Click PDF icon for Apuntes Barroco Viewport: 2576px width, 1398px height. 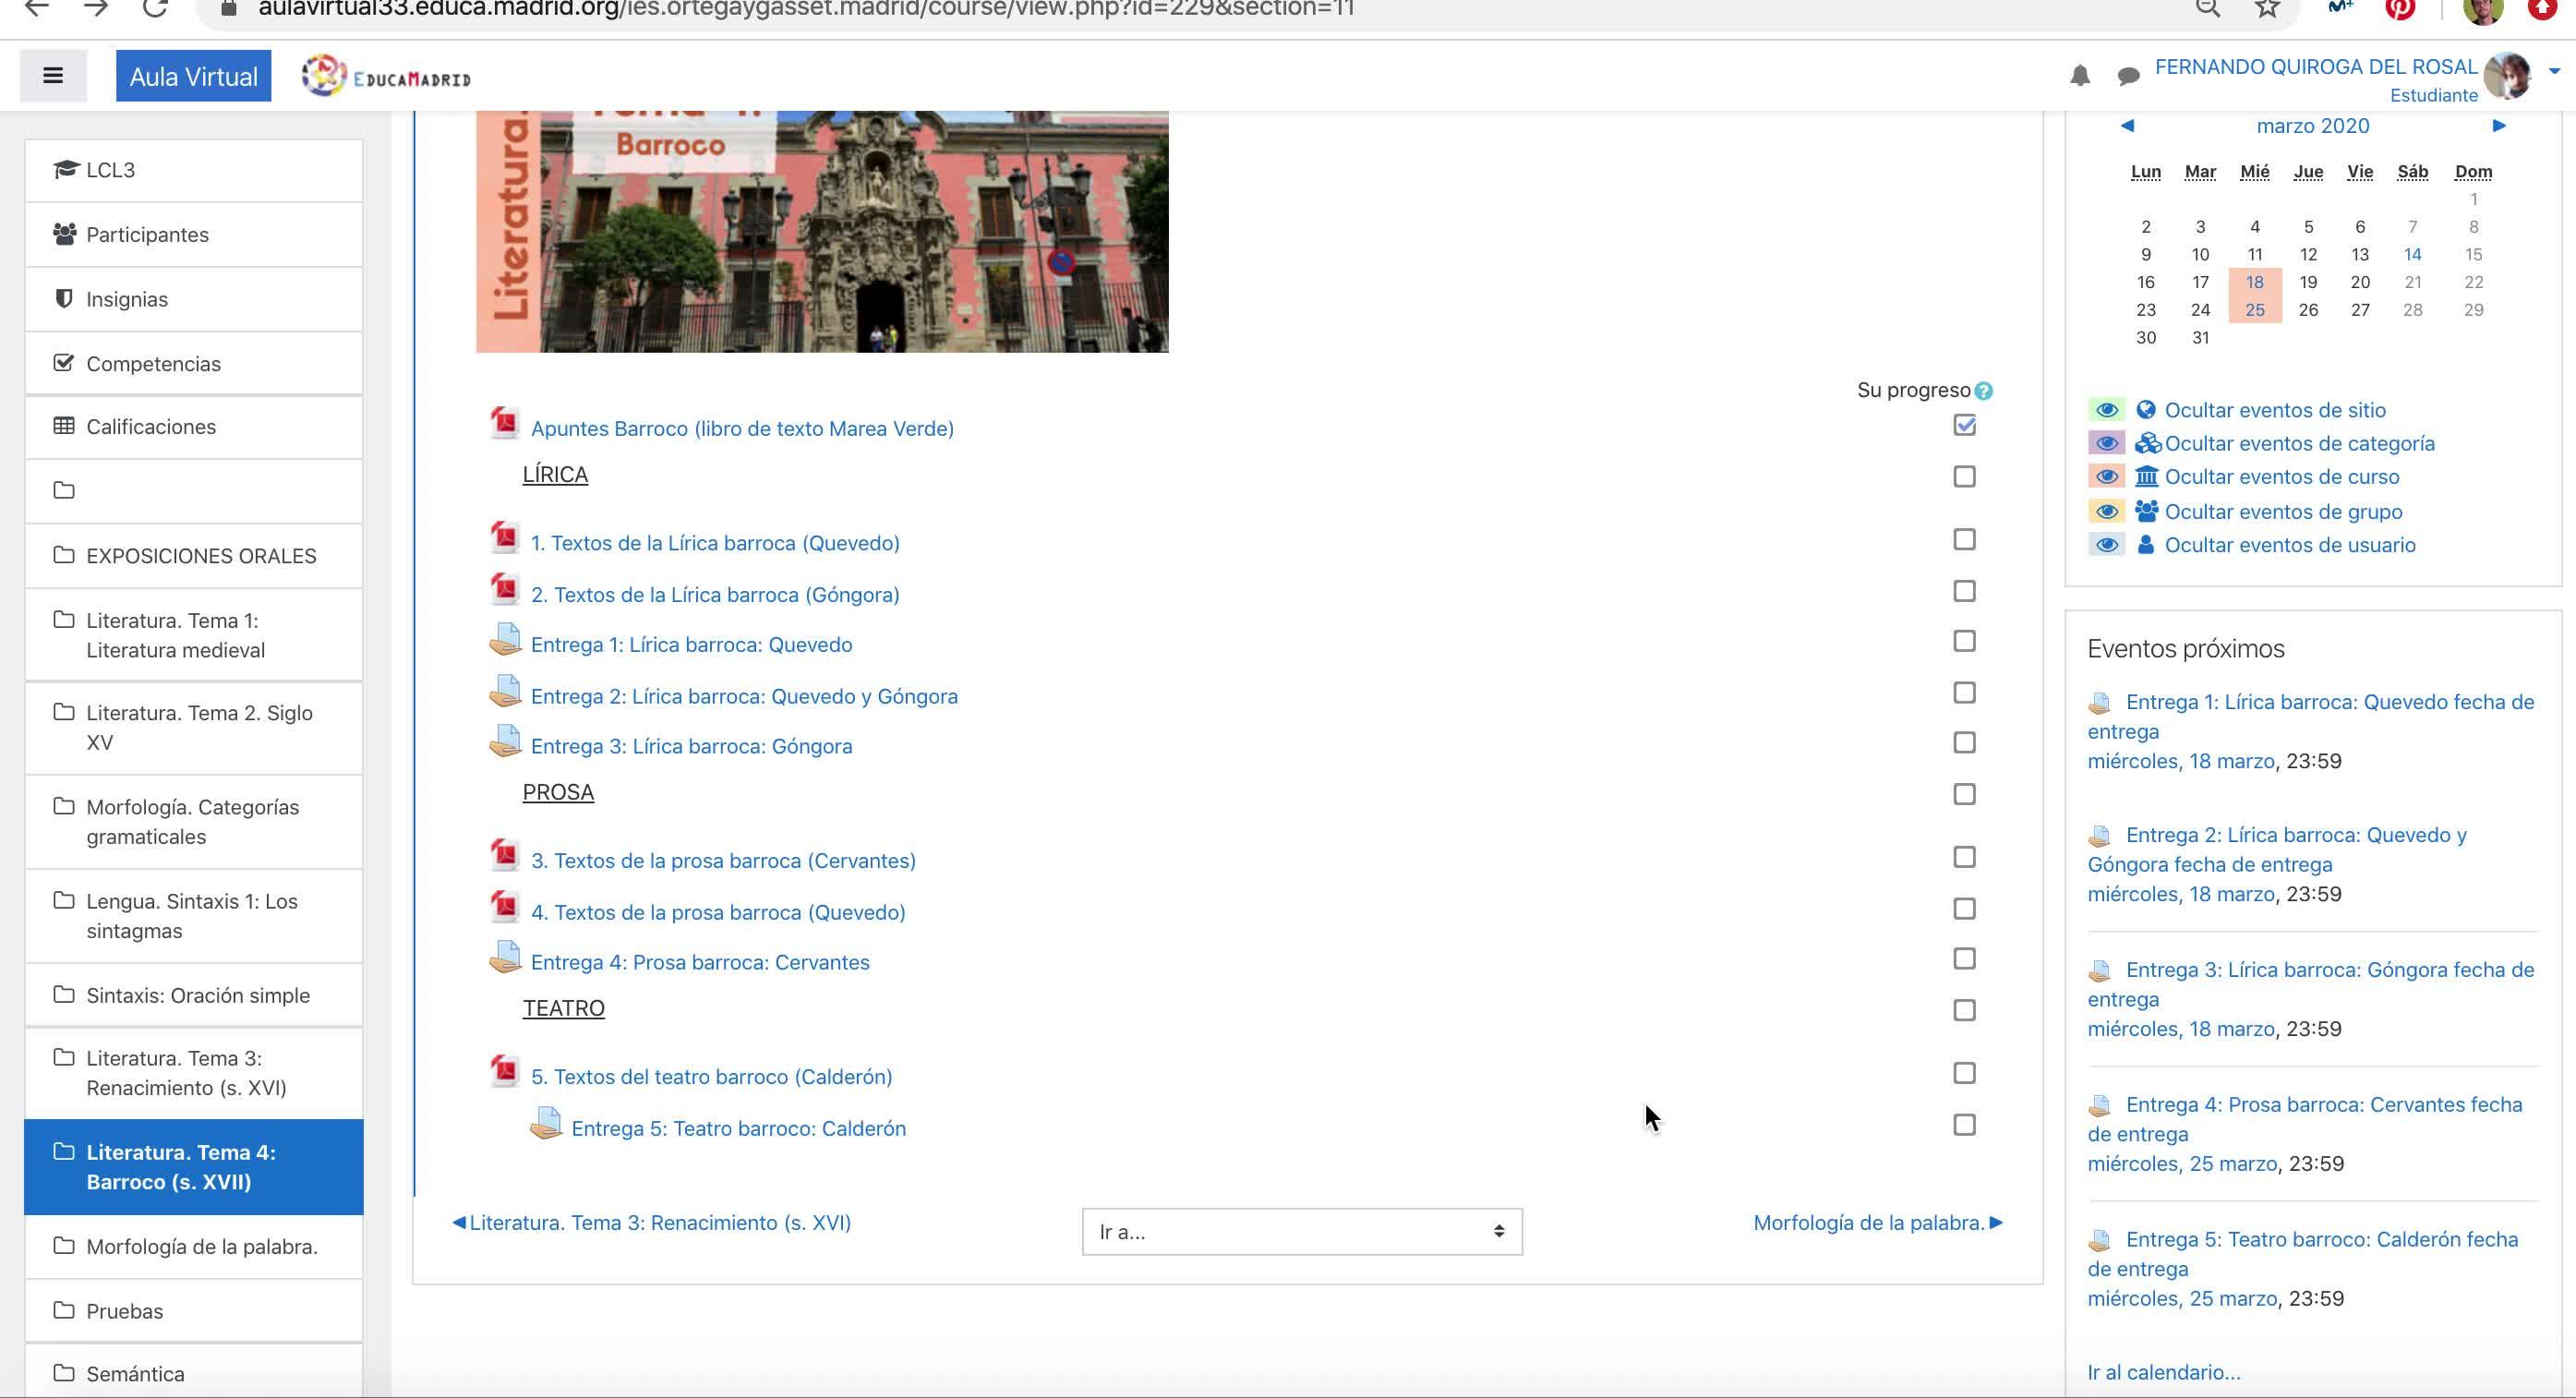pos(505,424)
